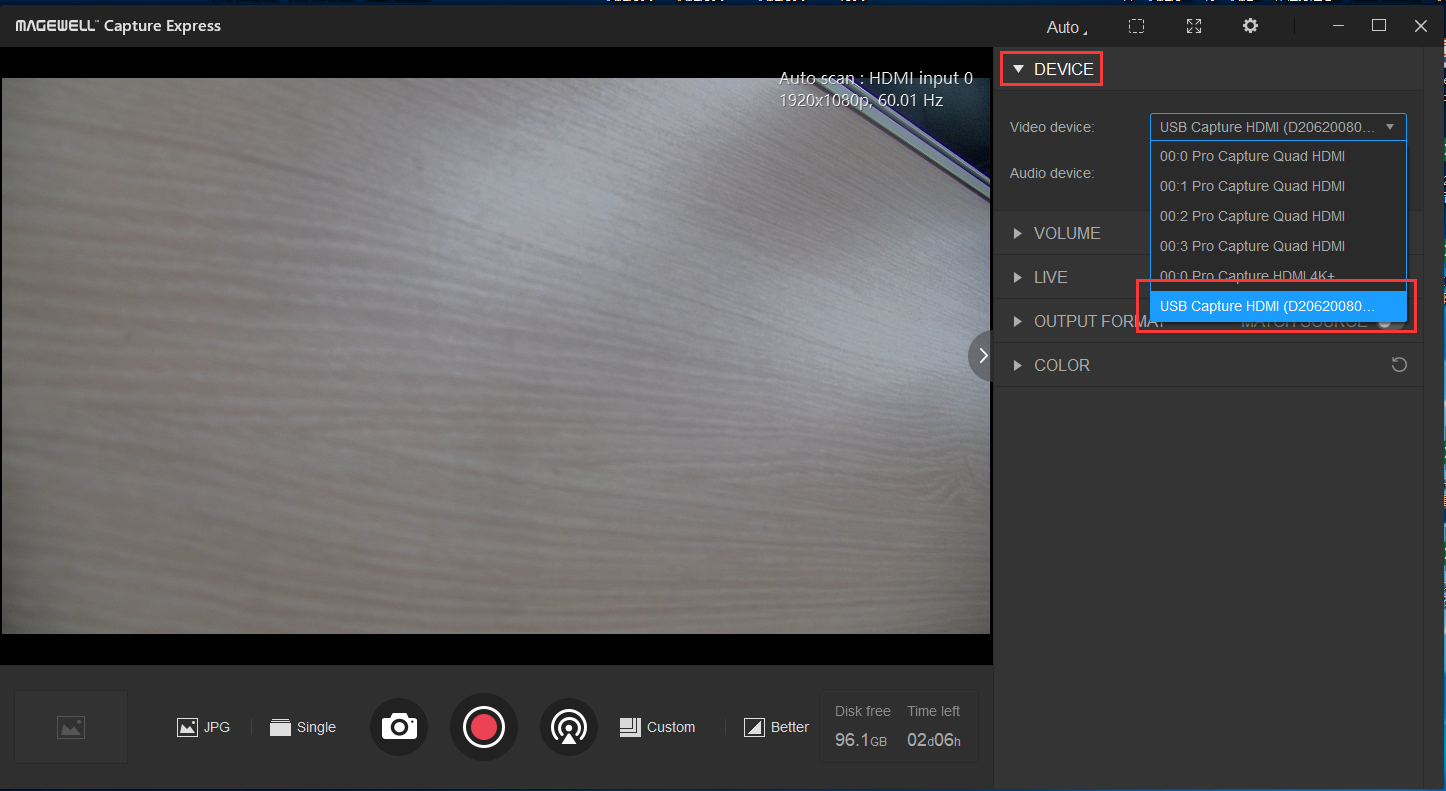Start recording with the red record button

pyautogui.click(x=484, y=727)
